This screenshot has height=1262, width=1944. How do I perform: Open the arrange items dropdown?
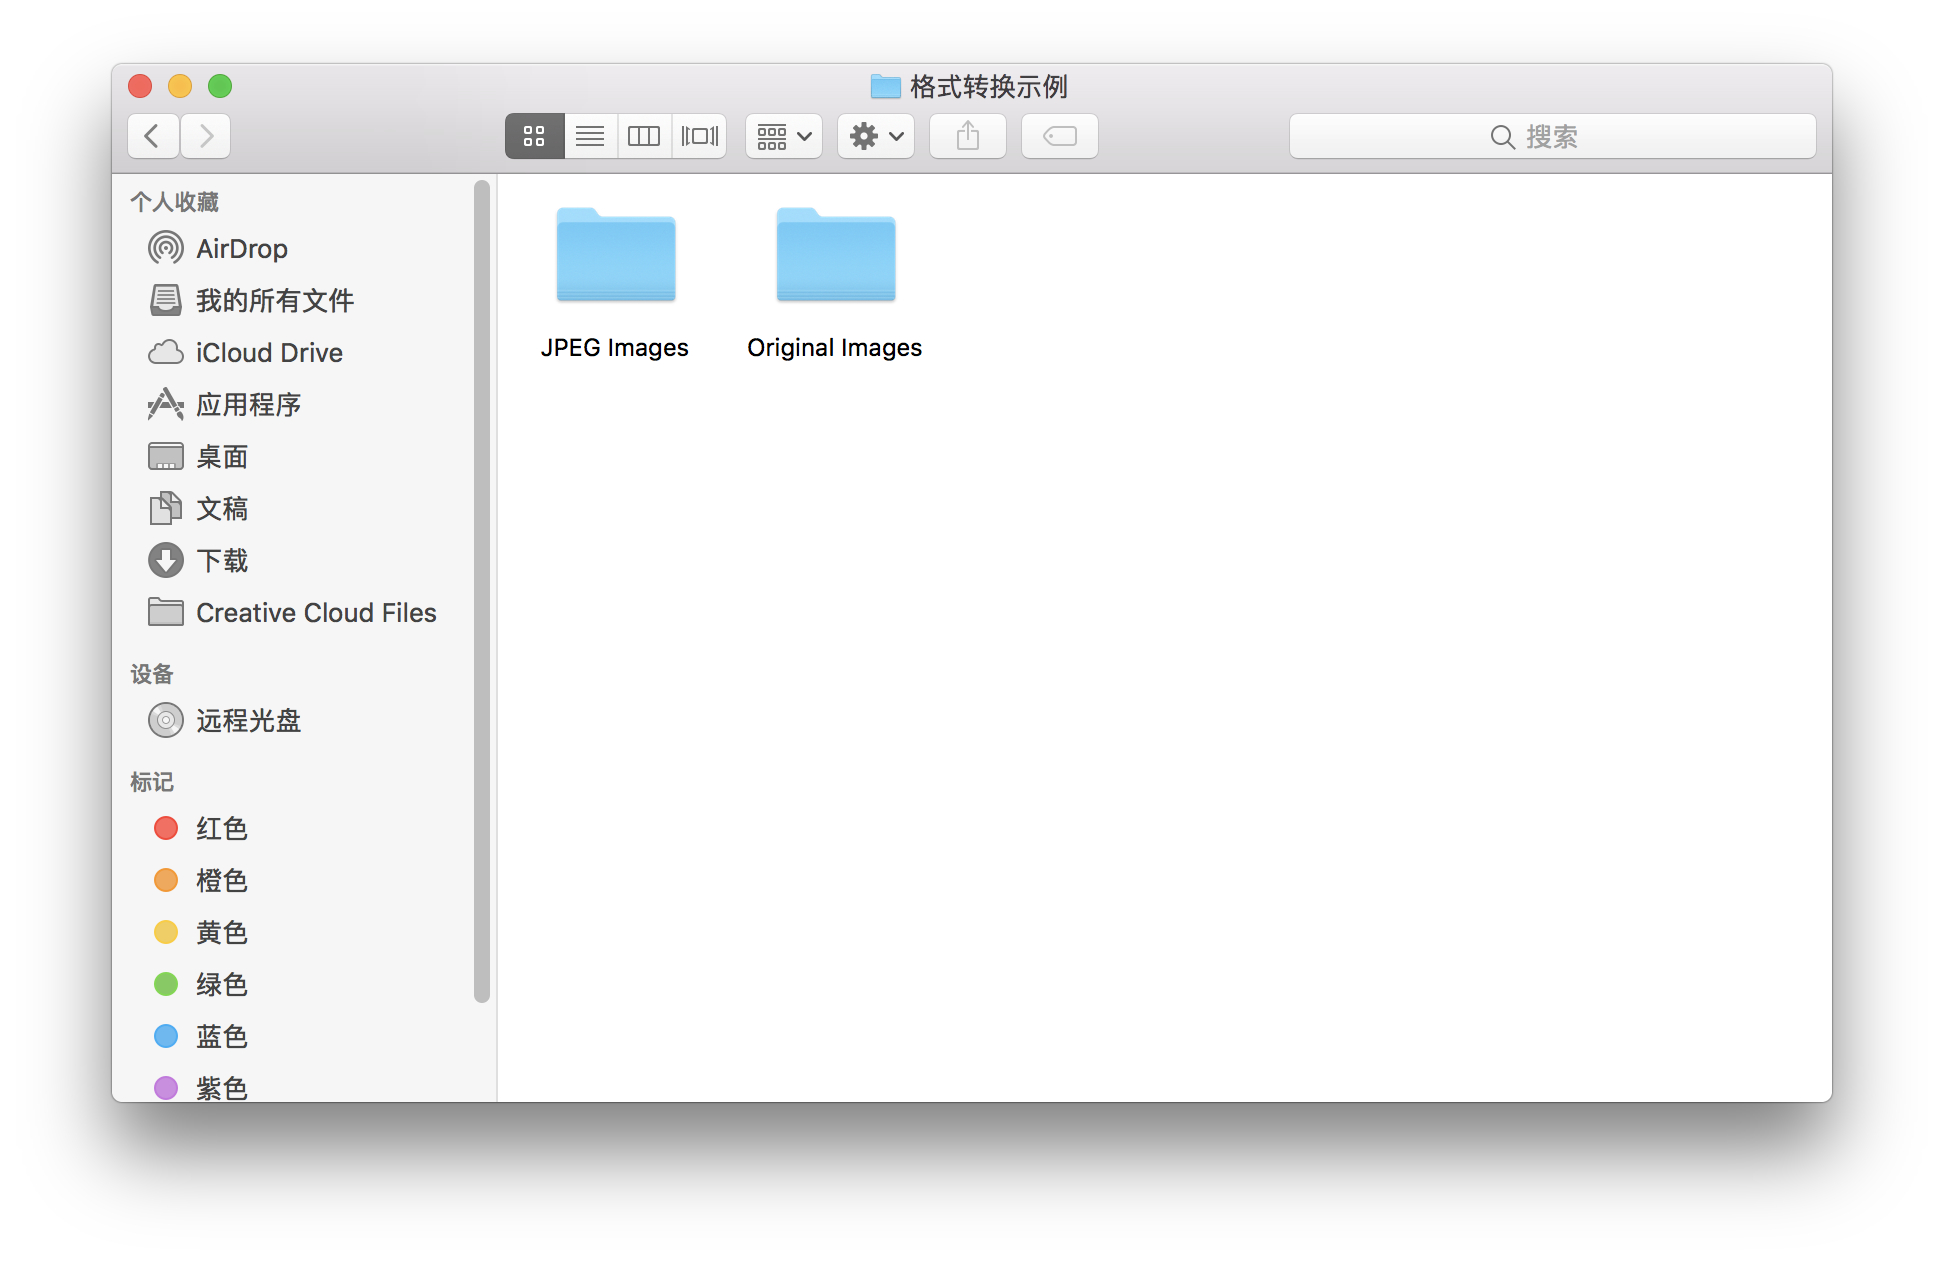pos(783,136)
